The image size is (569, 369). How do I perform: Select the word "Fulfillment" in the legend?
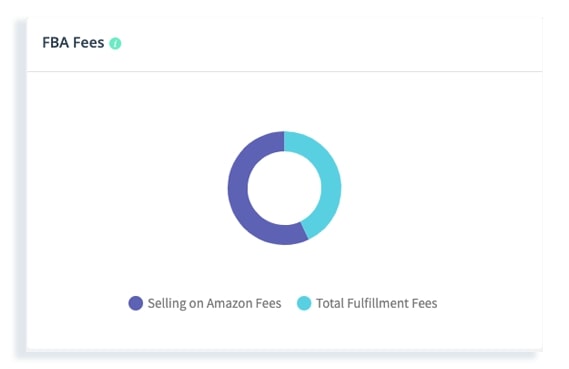pos(378,303)
